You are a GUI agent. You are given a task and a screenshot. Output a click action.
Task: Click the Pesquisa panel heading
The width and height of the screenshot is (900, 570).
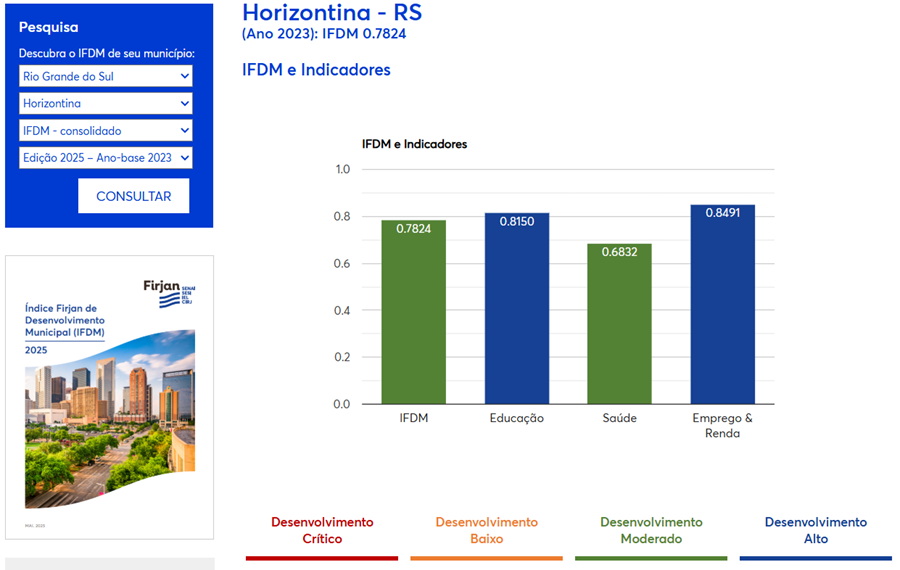pos(48,27)
